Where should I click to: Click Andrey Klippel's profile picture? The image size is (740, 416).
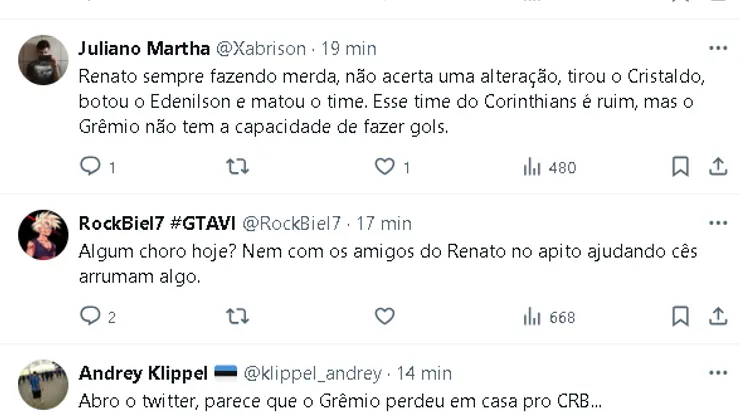pos(43,385)
